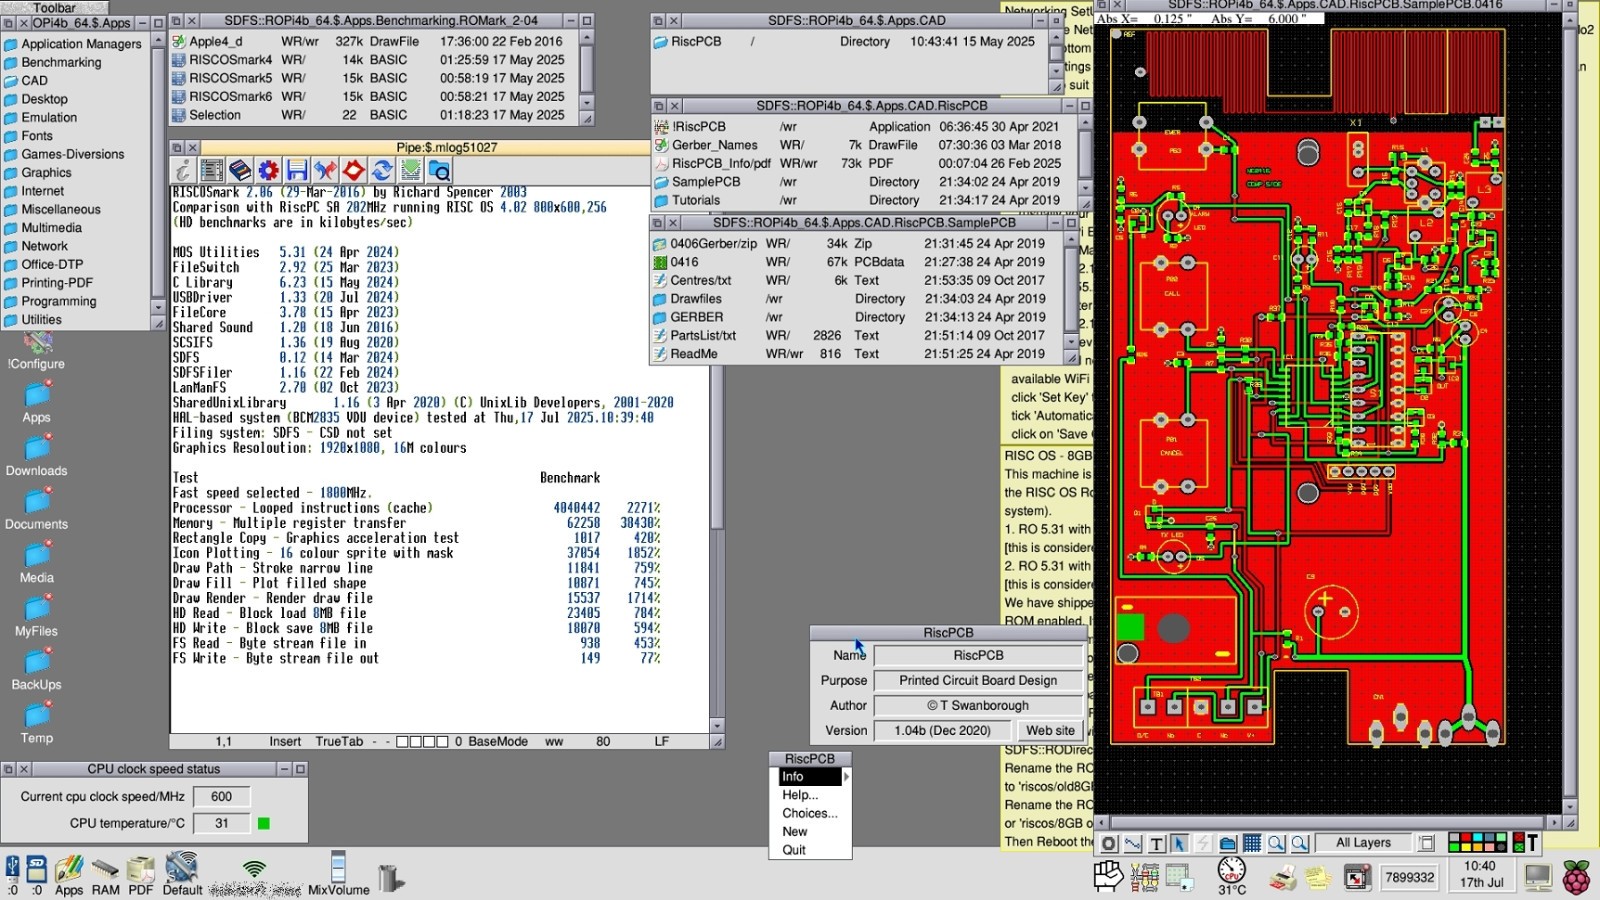This screenshot has width=1600, height=900.
Task: Click the folder search icon in the editor toolbar
Action: [439, 170]
